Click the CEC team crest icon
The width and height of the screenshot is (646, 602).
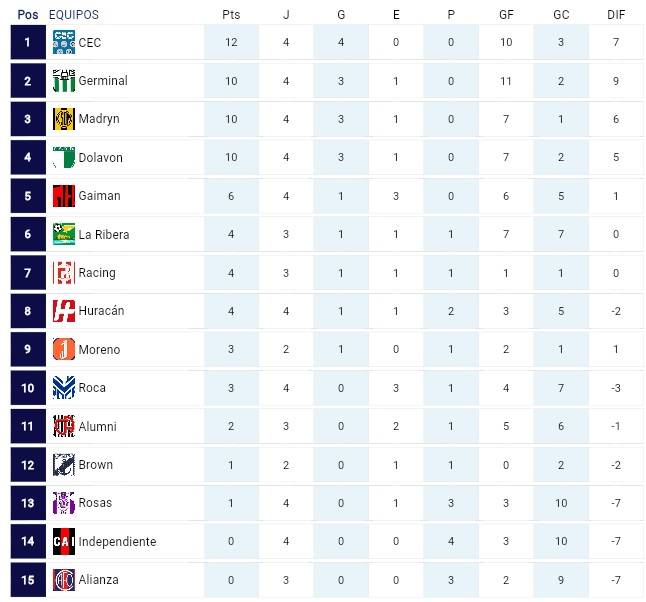pos(64,42)
